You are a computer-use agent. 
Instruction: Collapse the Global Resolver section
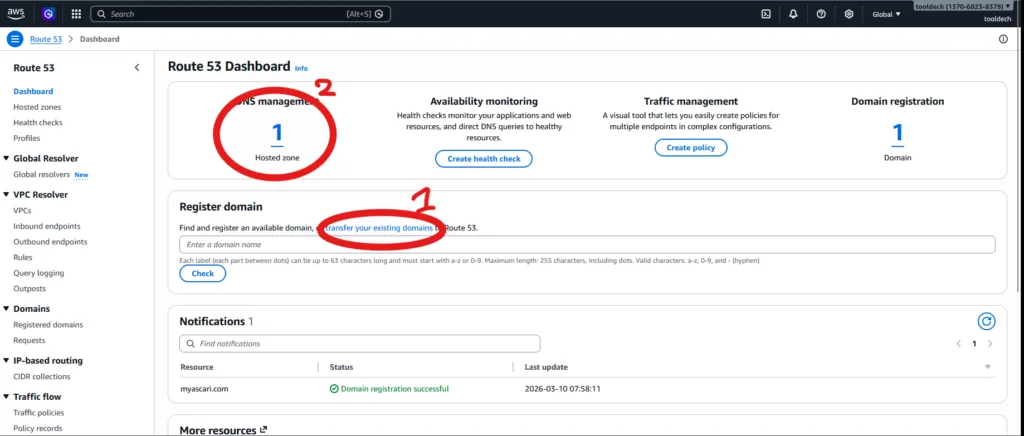tap(6, 158)
